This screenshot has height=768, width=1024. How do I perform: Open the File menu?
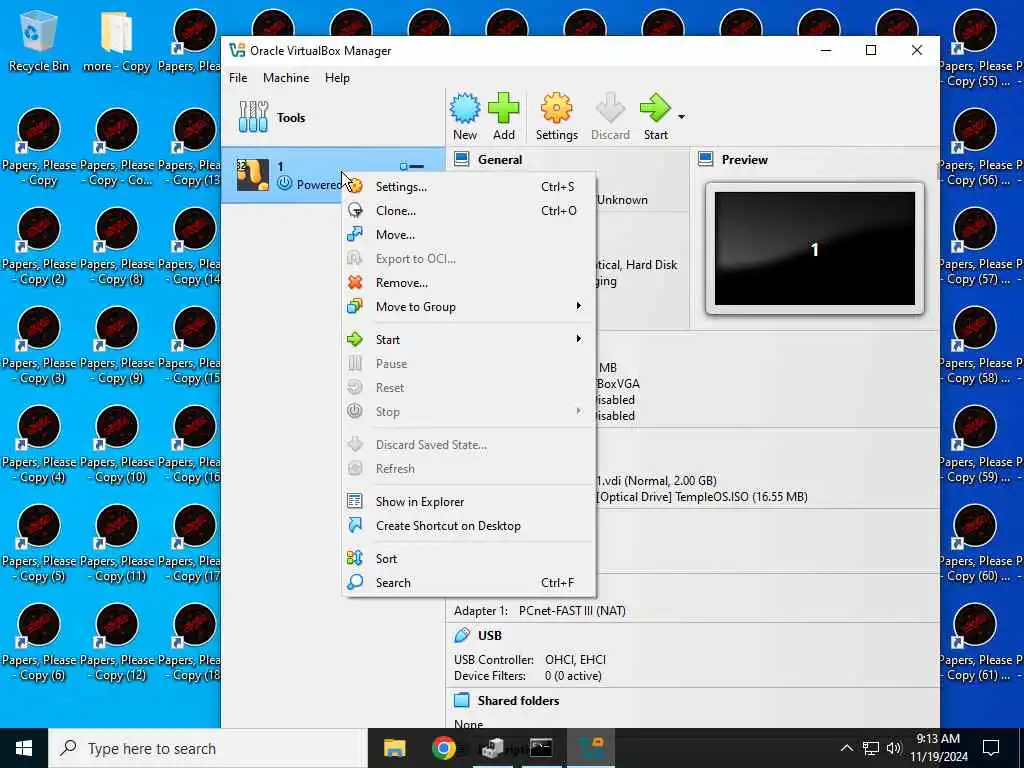[238, 78]
